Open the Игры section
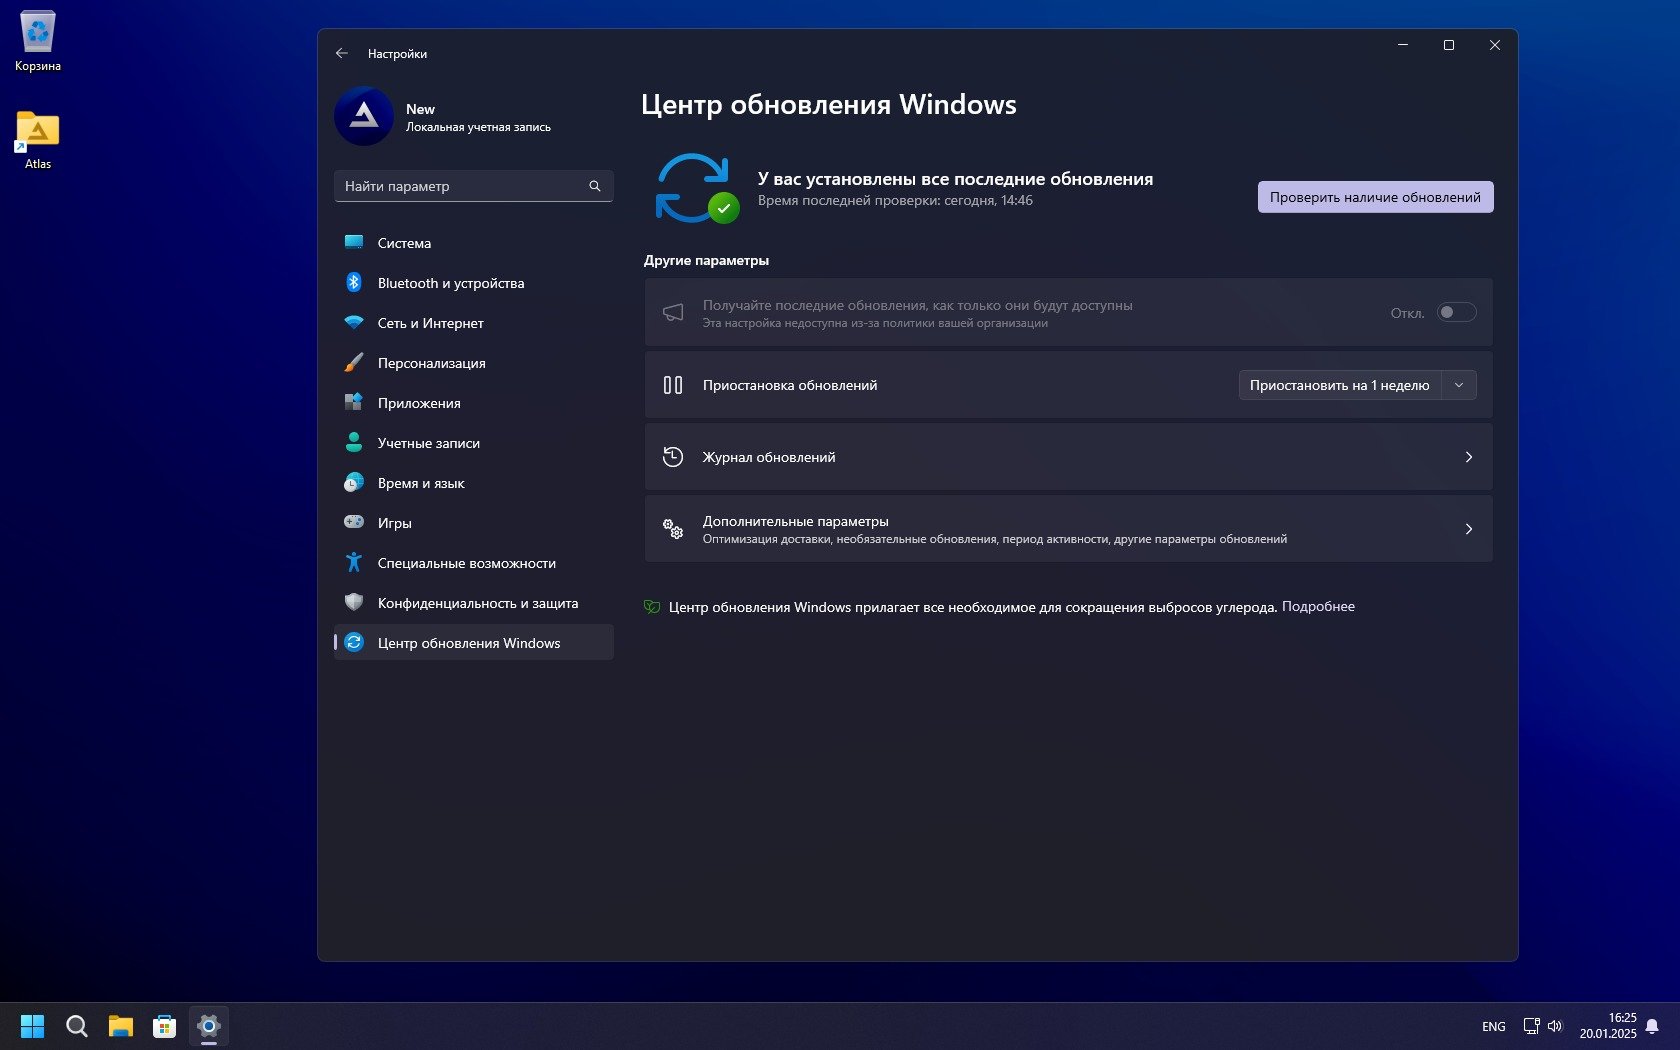 [473, 522]
